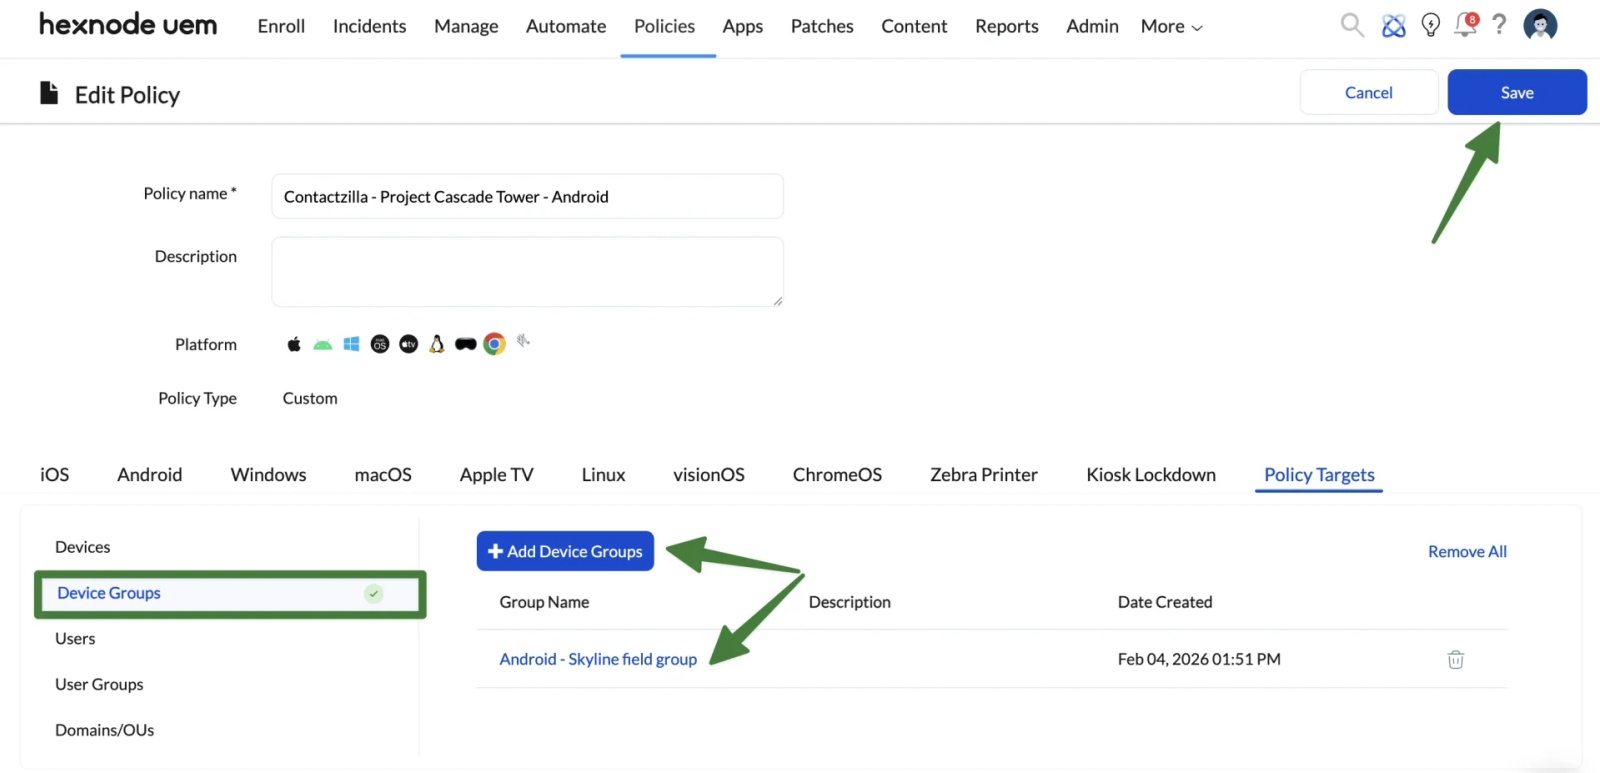Click the search magnifier icon

tap(1352, 25)
